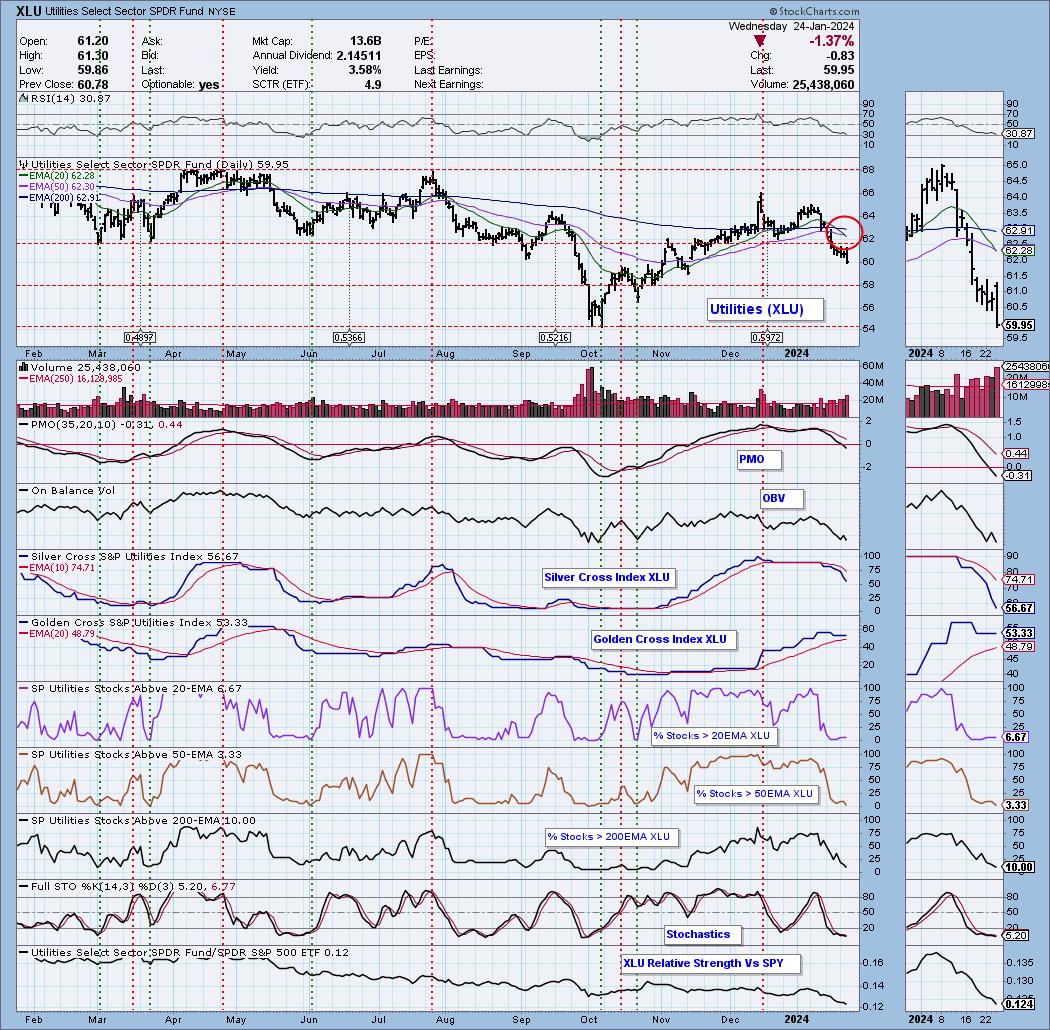The width and height of the screenshot is (1050, 1030).
Task: Click the On Balance Vol panel title
Action: click(x=67, y=490)
